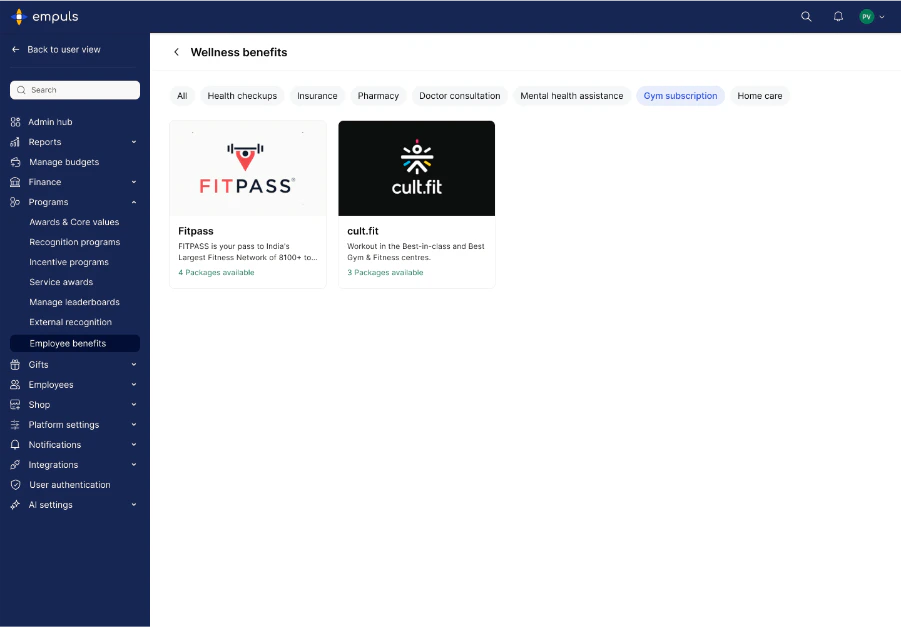Expand the AI settings chevron
This screenshot has width=901, height=627.
pos(134,505)
